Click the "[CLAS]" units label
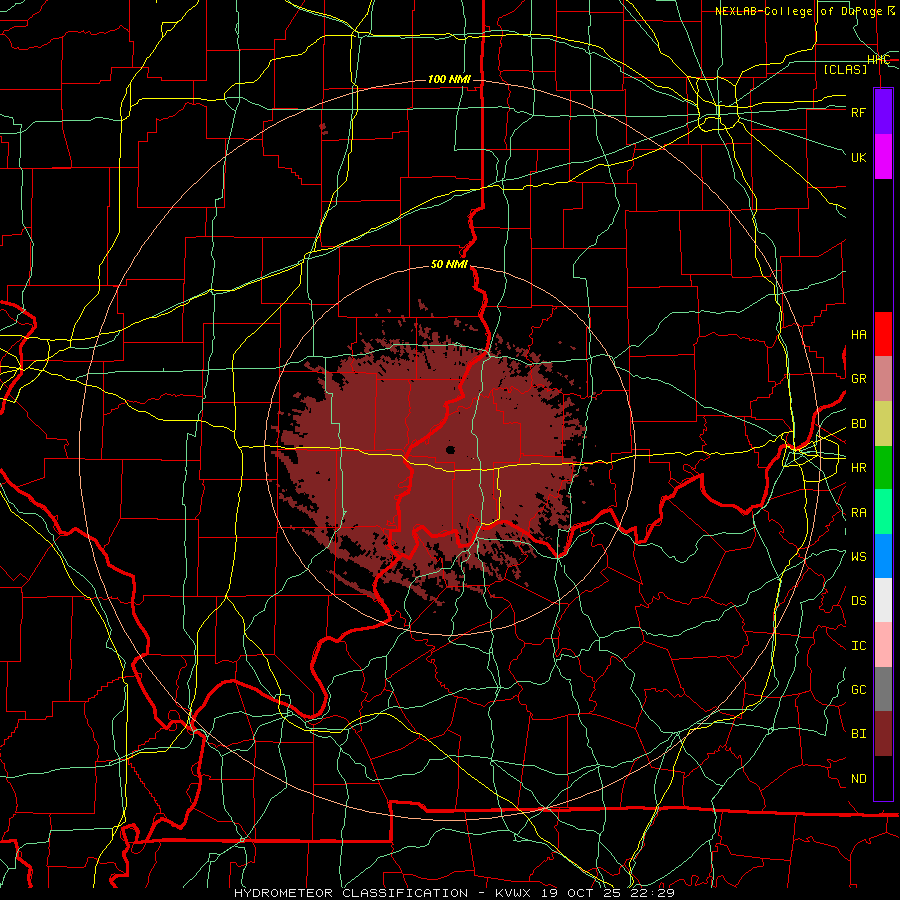The width and height of the screenshot is (900, 900). (845, 69)
